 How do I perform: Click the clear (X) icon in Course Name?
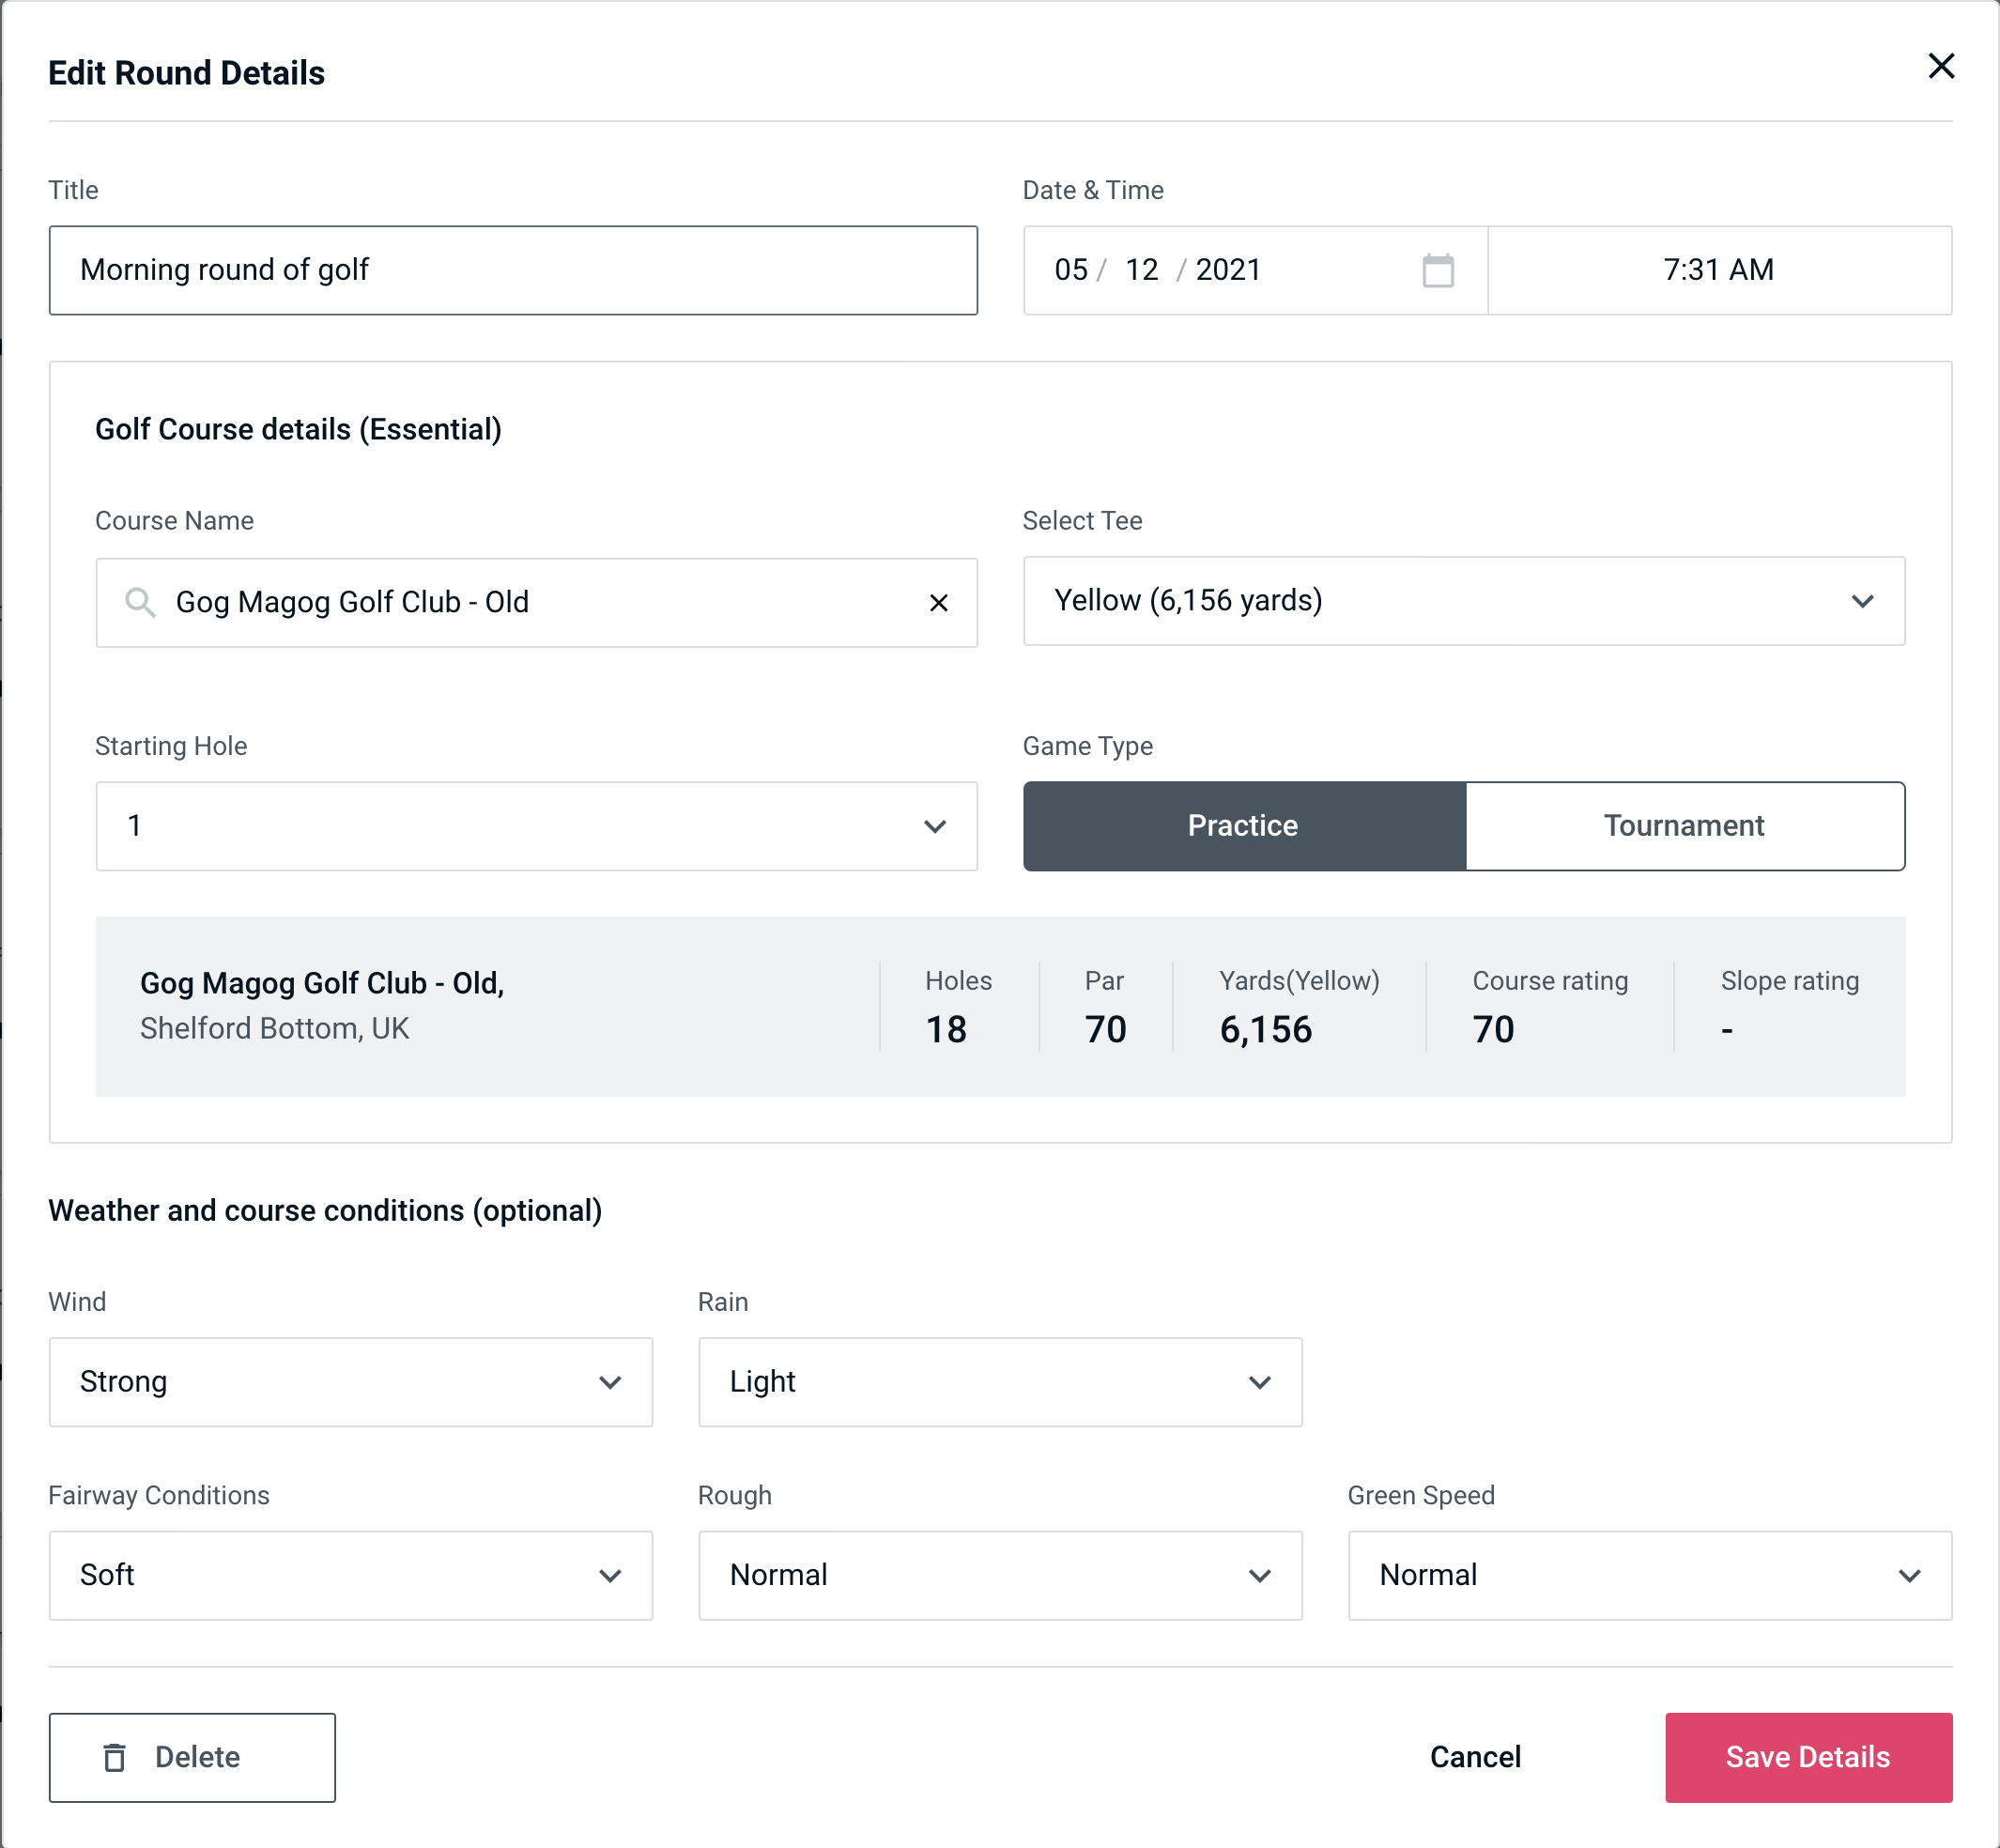point(939,601)
